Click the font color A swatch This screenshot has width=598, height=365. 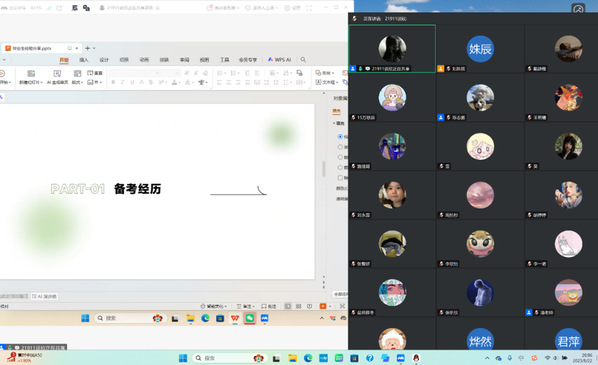click(x=174, y=82)
